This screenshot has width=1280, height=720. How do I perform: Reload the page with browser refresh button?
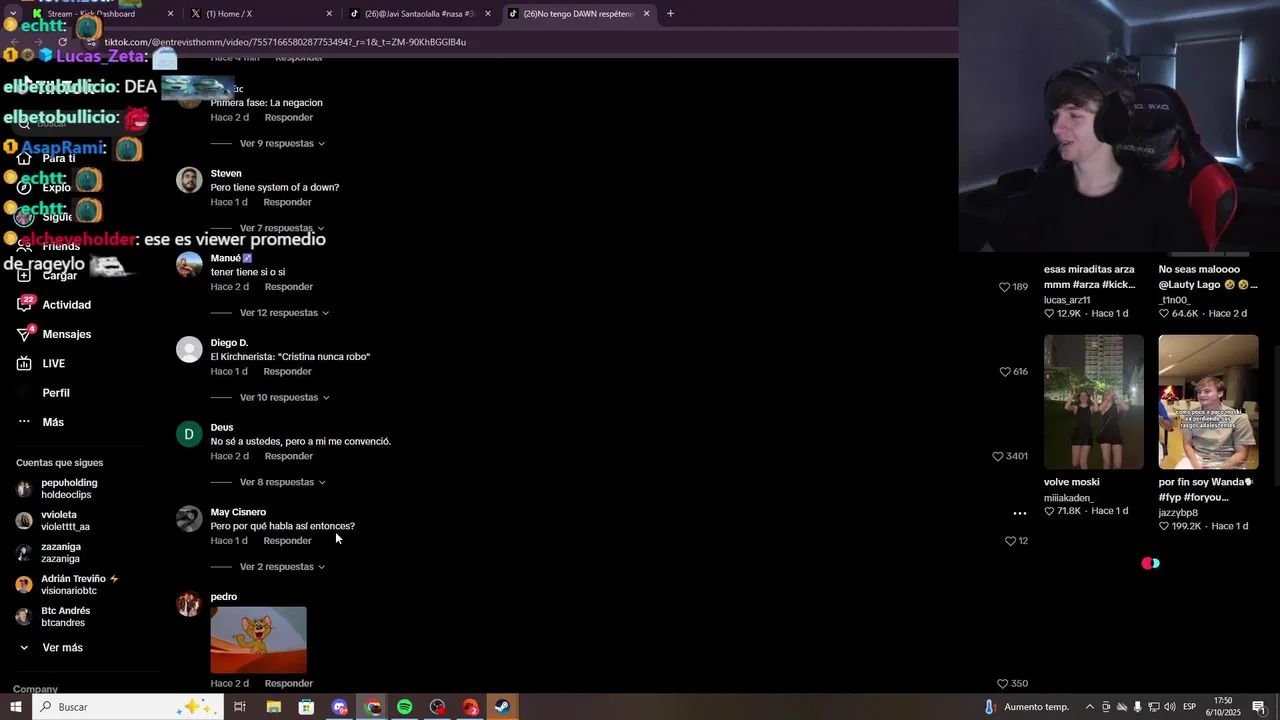pos(62,42)
